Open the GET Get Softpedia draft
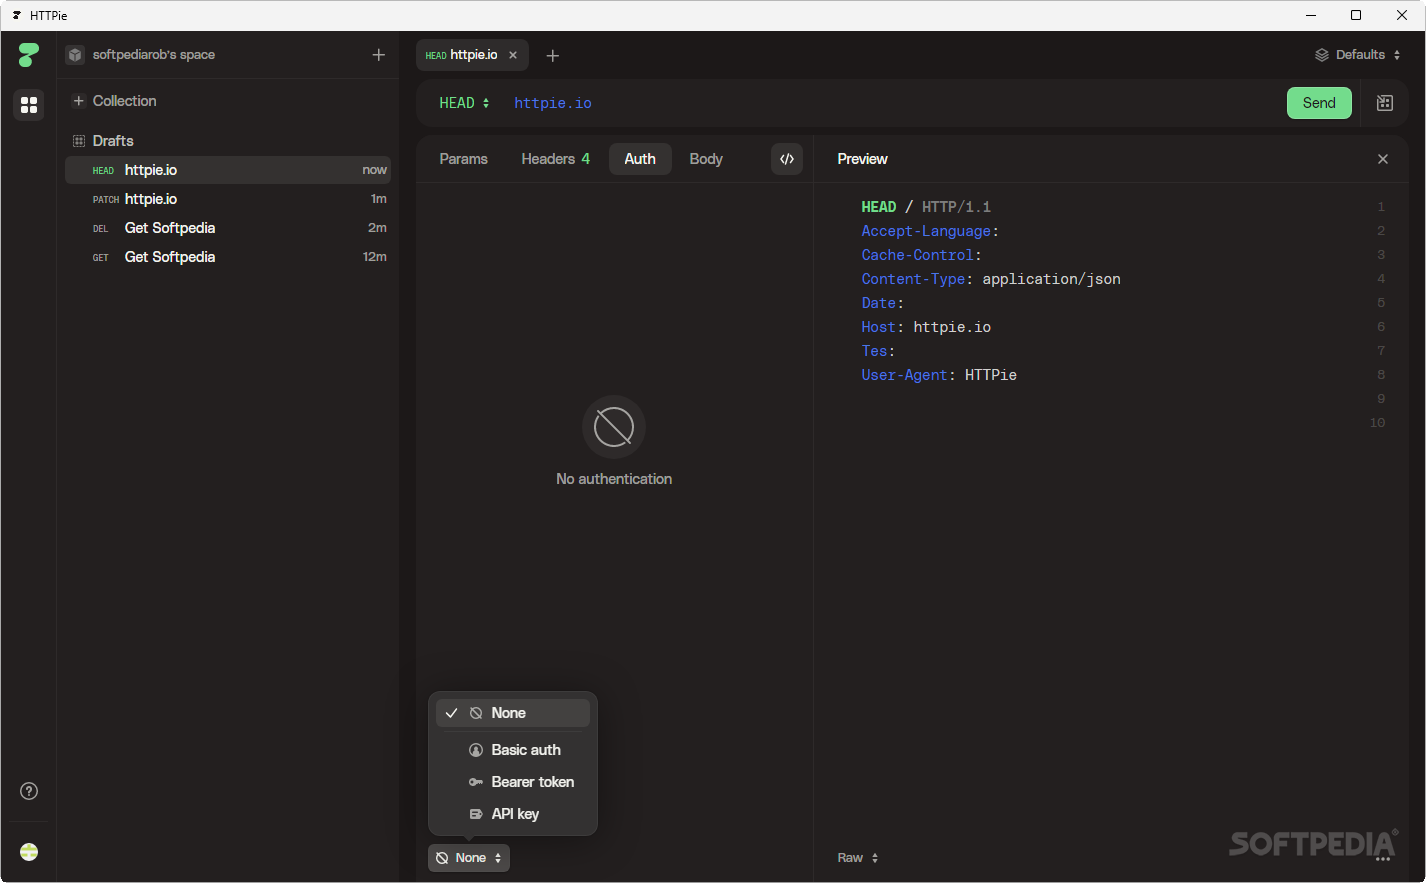The width and height of the screenshot is (1426, 883). pyautogui.click(x=228, y=257)
